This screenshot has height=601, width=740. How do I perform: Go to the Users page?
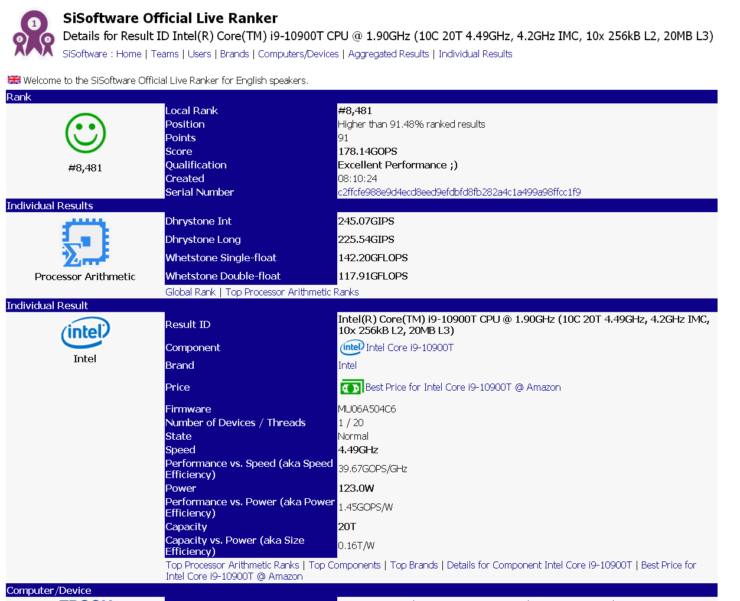point(199,54)
